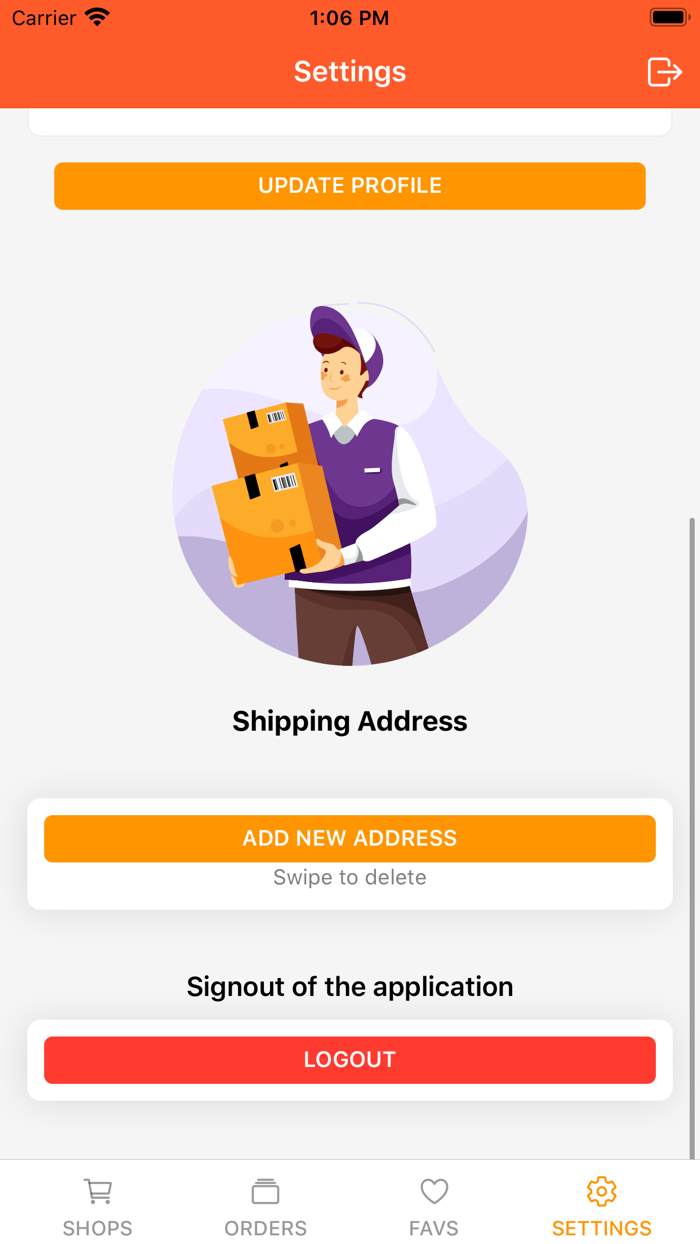Tap the sign-out icon in the header
Image resolution: width=700 pixels, height=1244 pixels.
[x=664, y=72]
